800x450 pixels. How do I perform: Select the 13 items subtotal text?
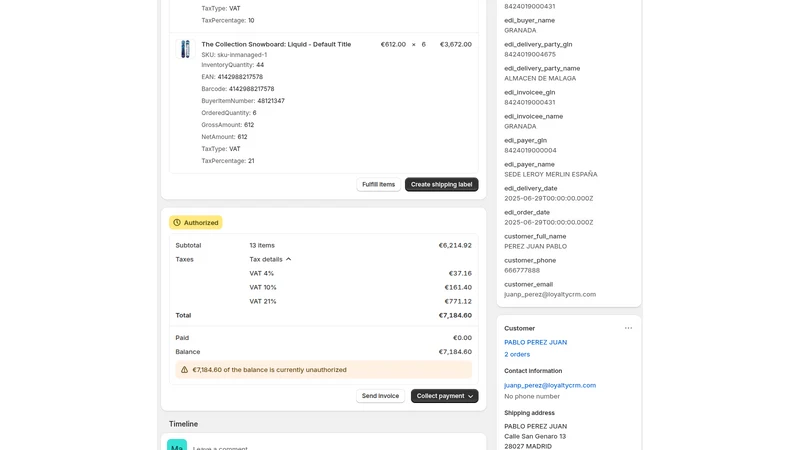pyautogui.click(x=262, y=245)
